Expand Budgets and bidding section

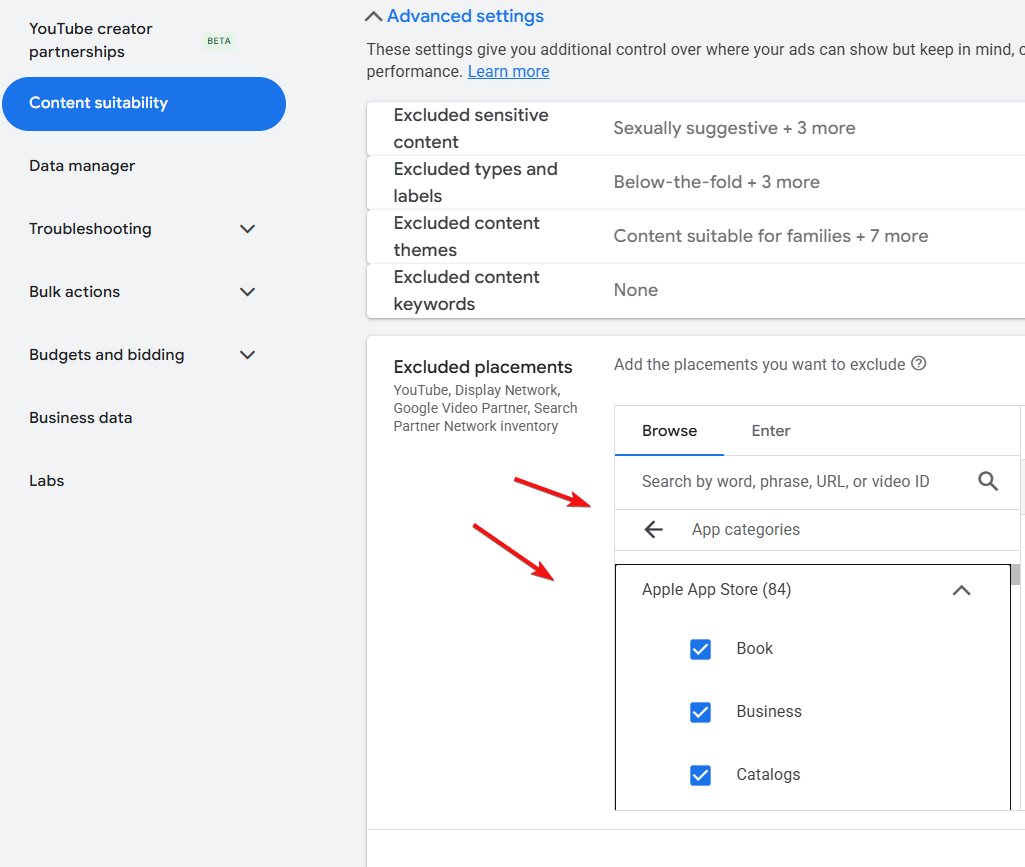(x=247, y=355)
